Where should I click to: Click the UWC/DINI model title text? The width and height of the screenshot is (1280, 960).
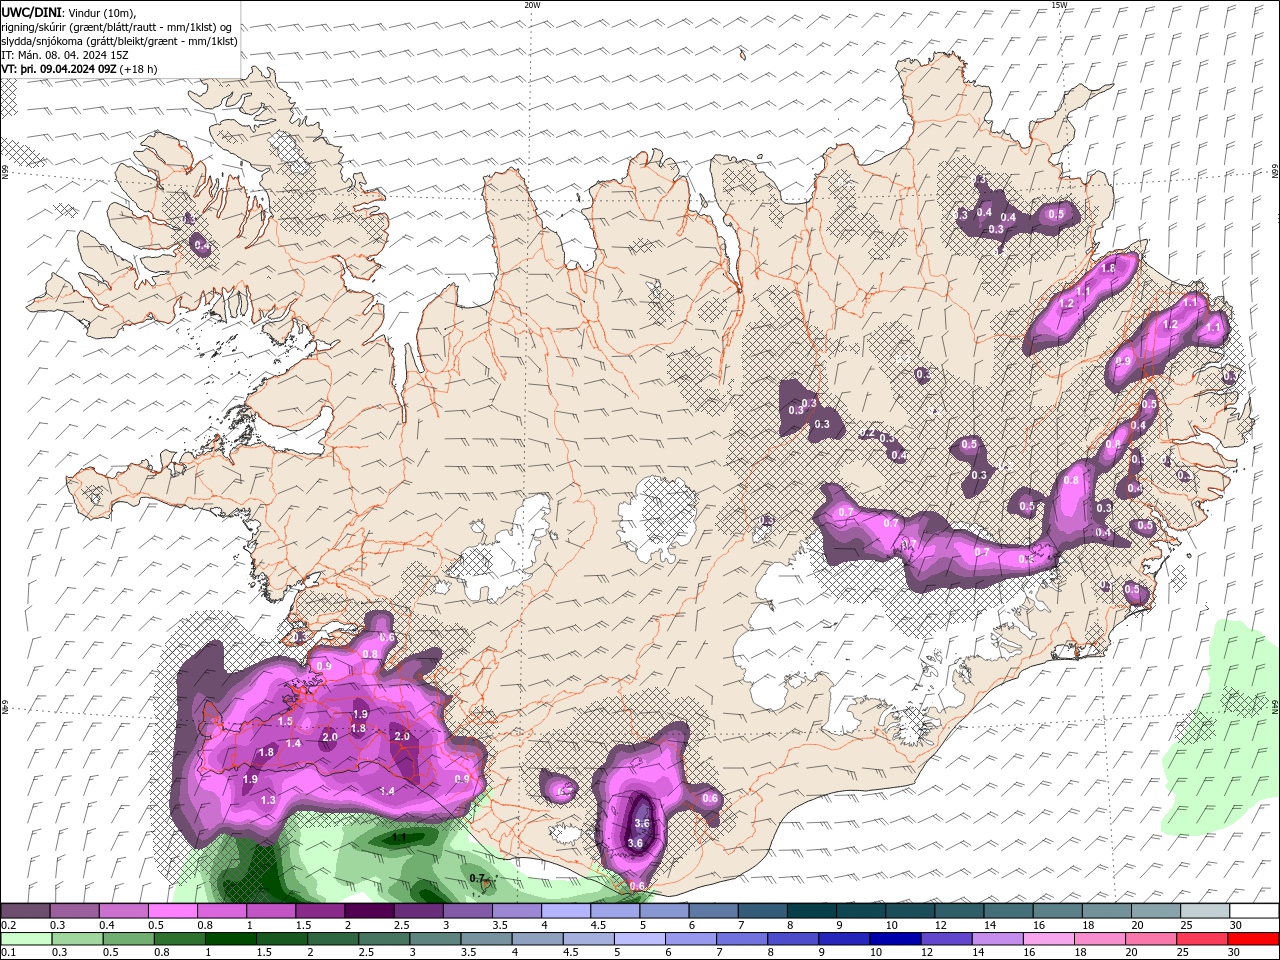(31, 12)
